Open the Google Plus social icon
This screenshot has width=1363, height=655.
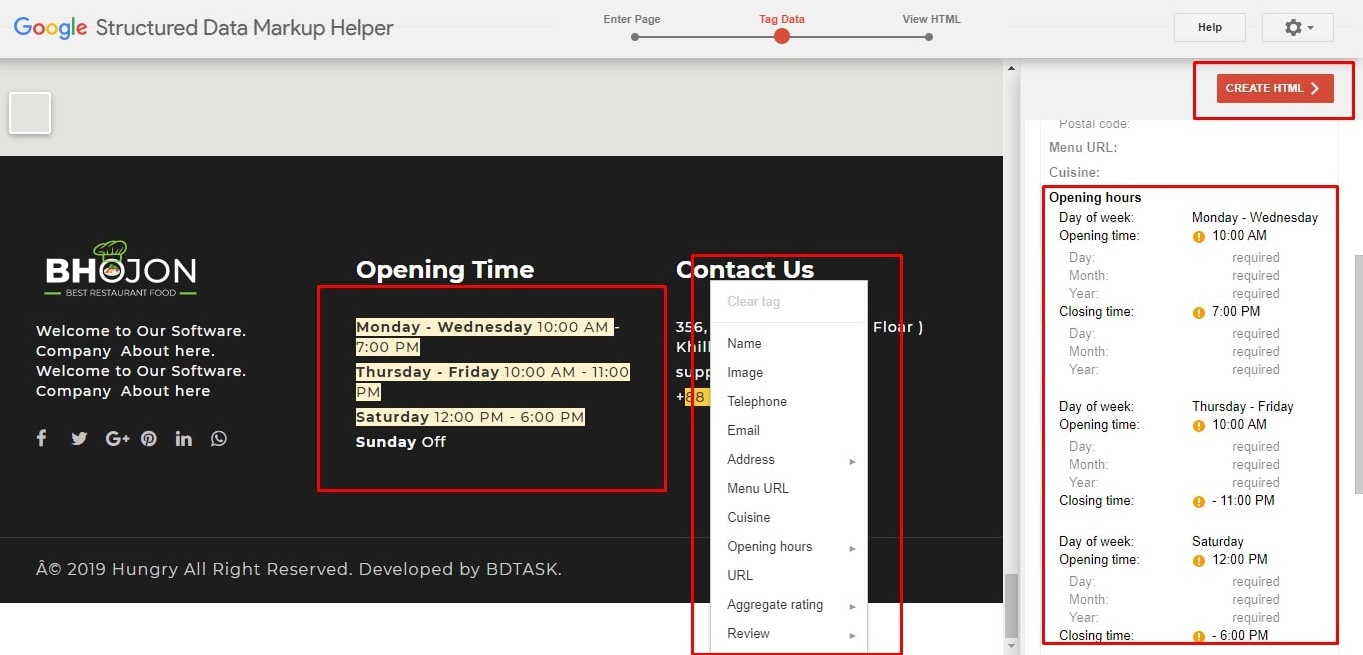[117, 438]
